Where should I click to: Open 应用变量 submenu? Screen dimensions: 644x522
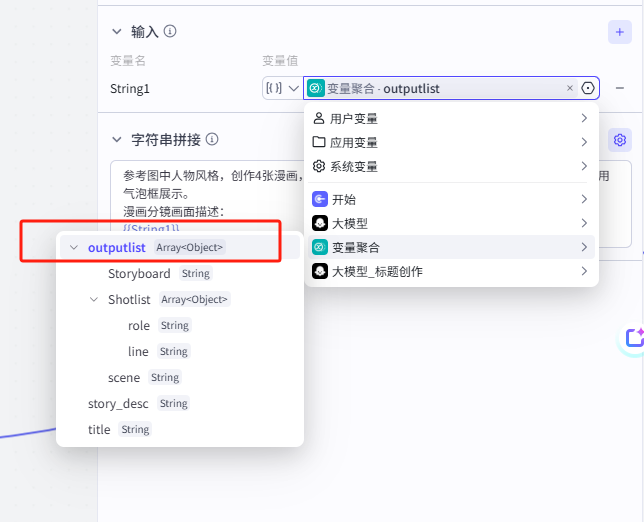pos(451,143)
